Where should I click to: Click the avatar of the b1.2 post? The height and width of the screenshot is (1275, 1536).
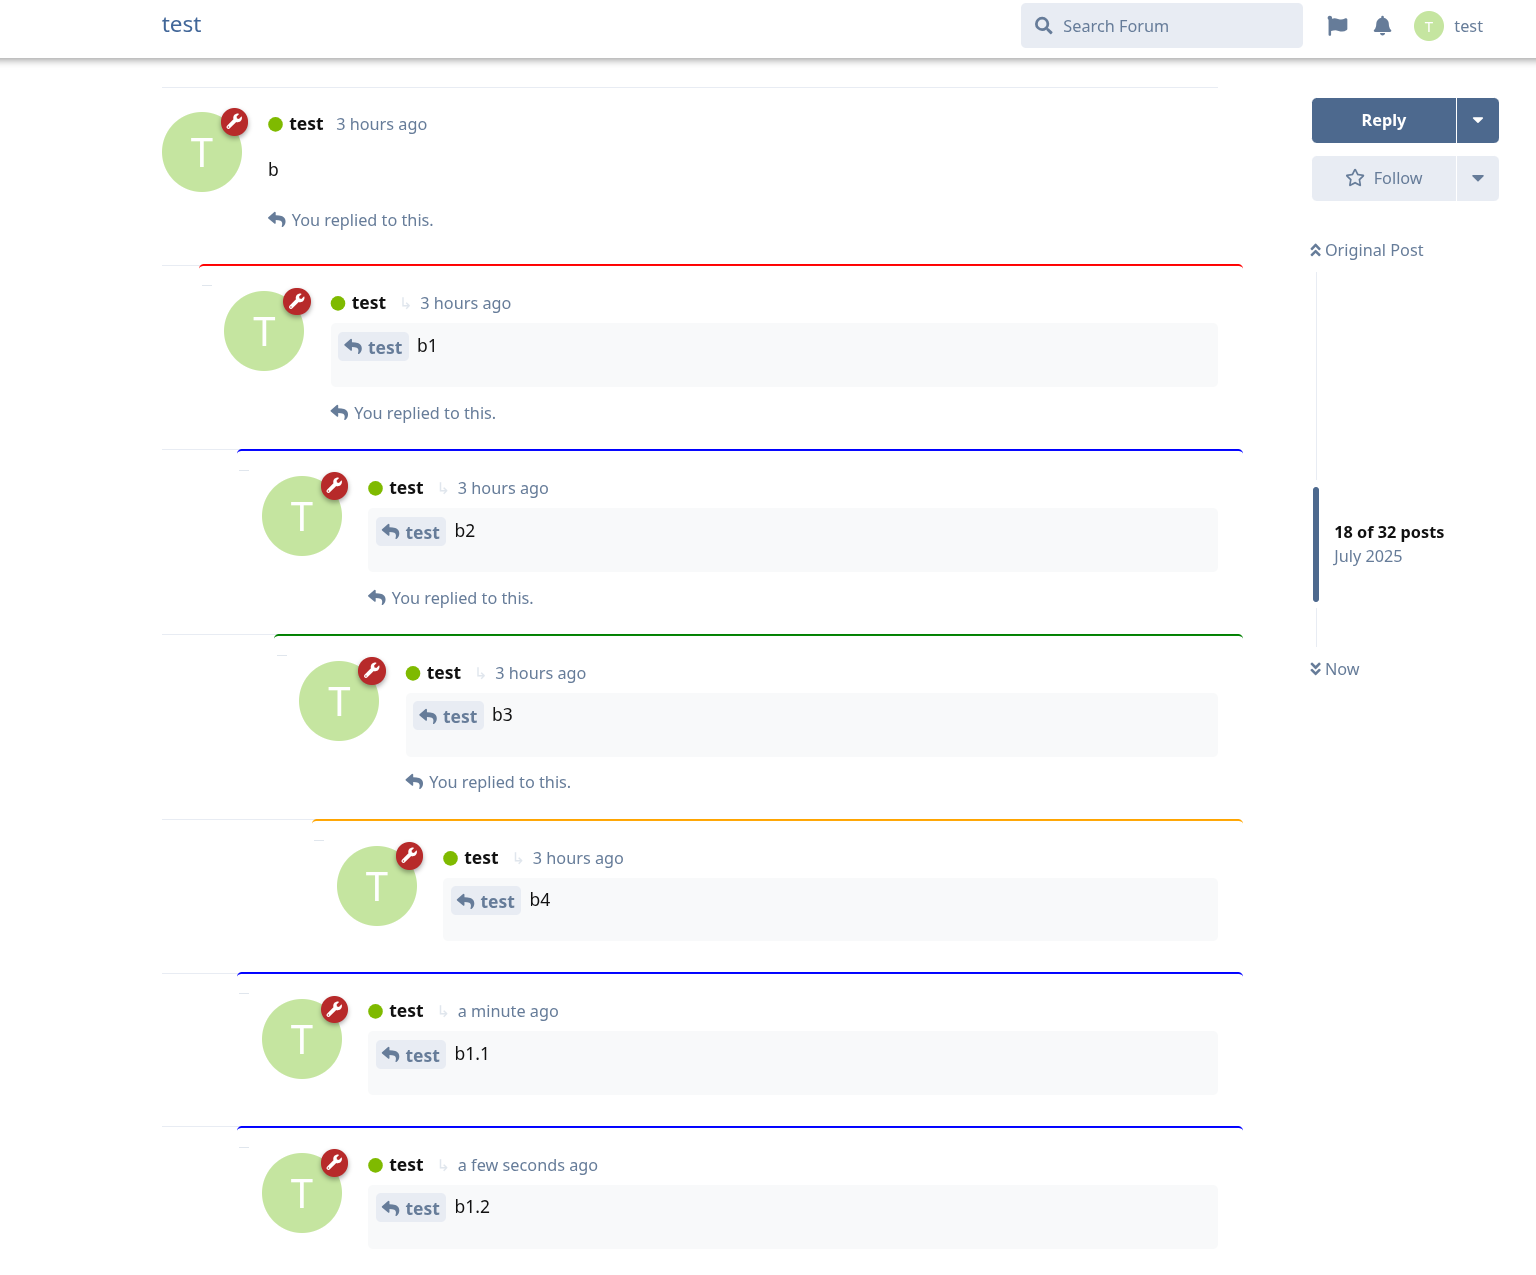click(x=301, y=1193)
